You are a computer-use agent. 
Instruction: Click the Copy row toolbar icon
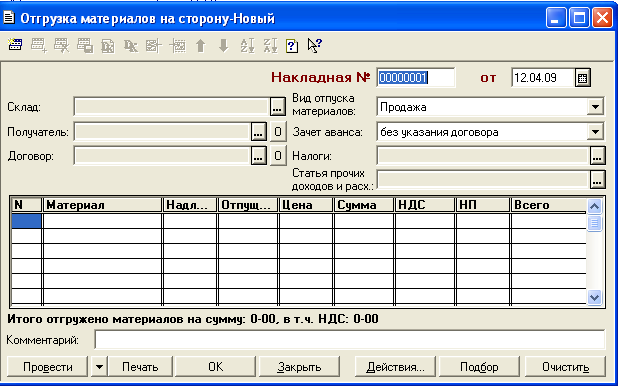click(85, 45)
